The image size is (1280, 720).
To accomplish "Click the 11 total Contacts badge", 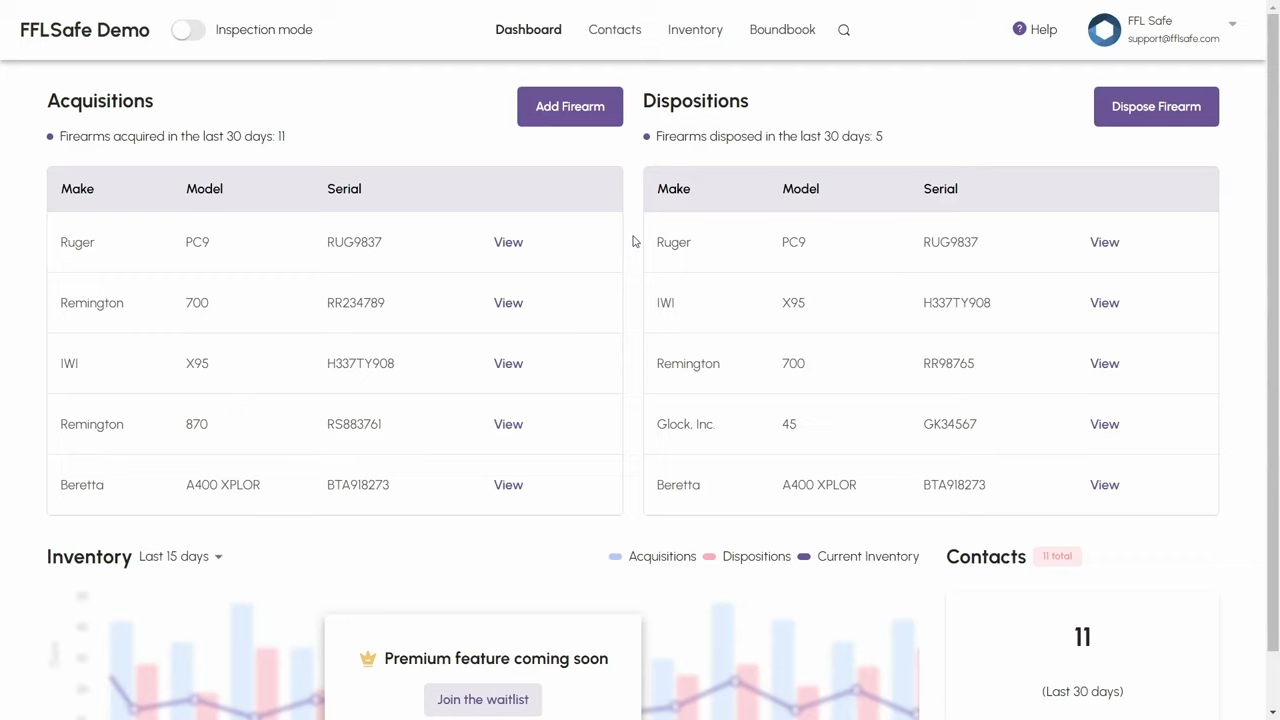I will coord(1057,556).
